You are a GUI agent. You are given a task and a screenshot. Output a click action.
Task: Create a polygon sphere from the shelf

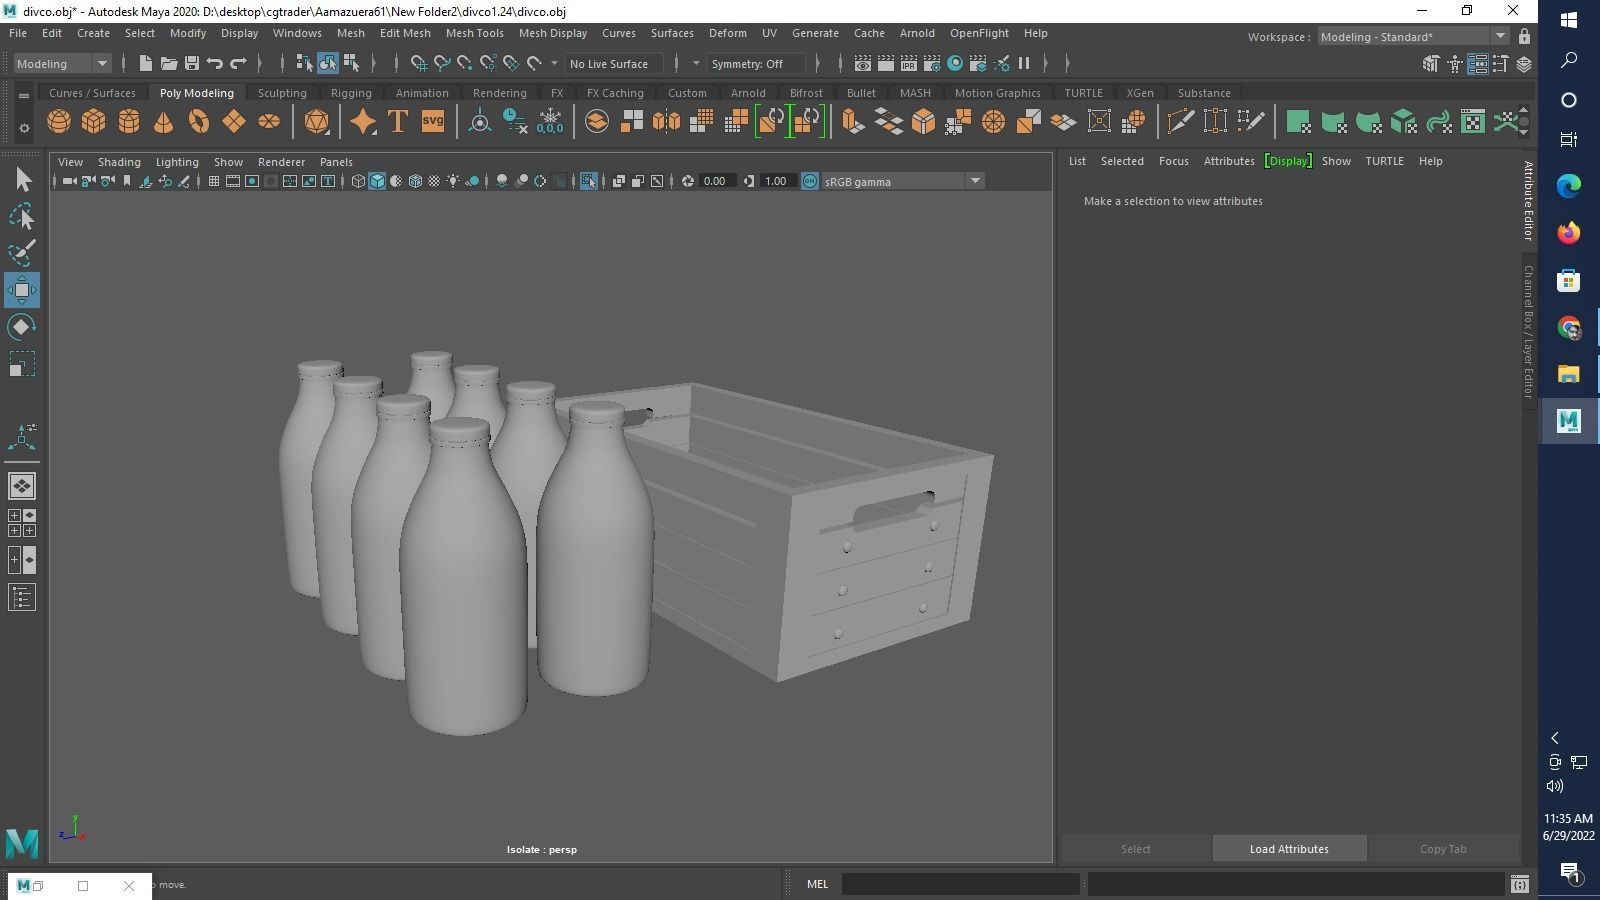tap(59, 122)
